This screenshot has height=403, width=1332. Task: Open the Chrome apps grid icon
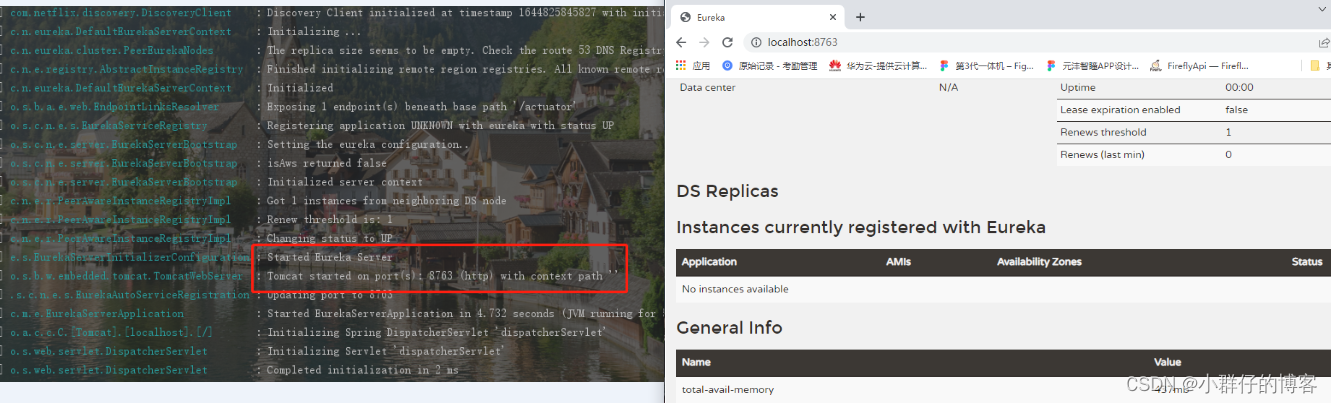(x=682, y=65)
